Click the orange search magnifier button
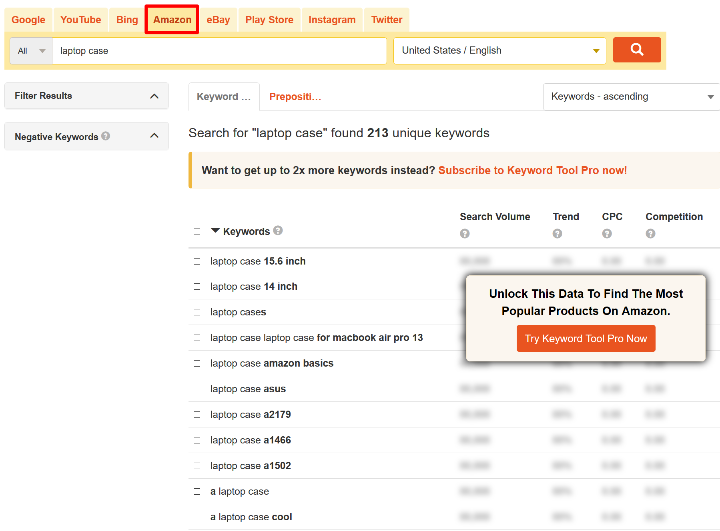 (636, 50)
